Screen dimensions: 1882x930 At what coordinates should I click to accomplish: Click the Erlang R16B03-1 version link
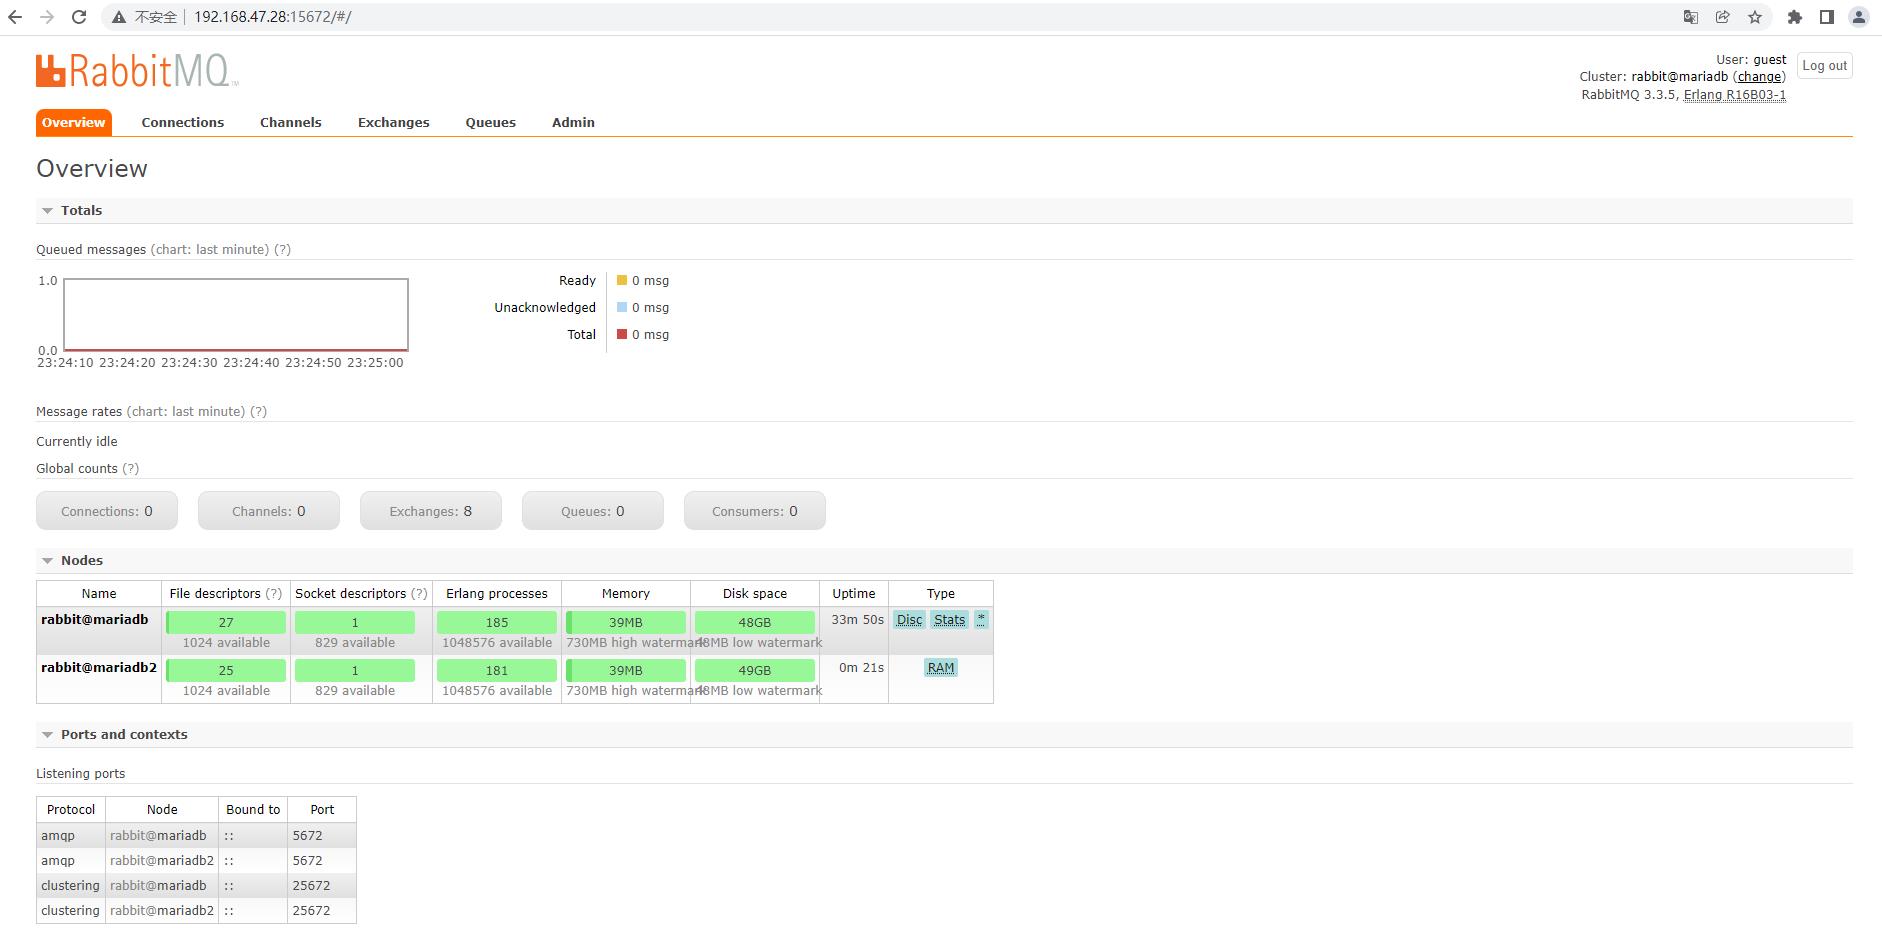click(x=1735, y=95)
